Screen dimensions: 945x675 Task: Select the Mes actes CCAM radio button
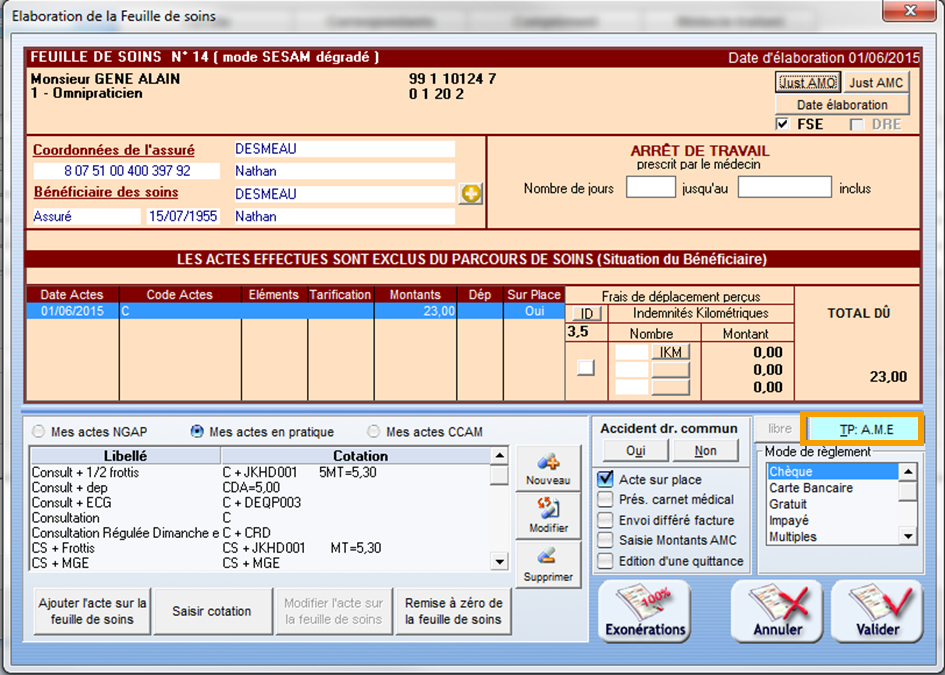(374, 432)
